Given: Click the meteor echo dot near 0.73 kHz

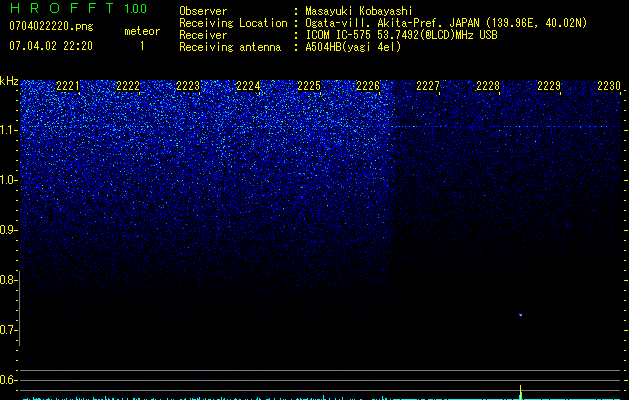Looking at the screenshot, I should (x=520, y=315).
